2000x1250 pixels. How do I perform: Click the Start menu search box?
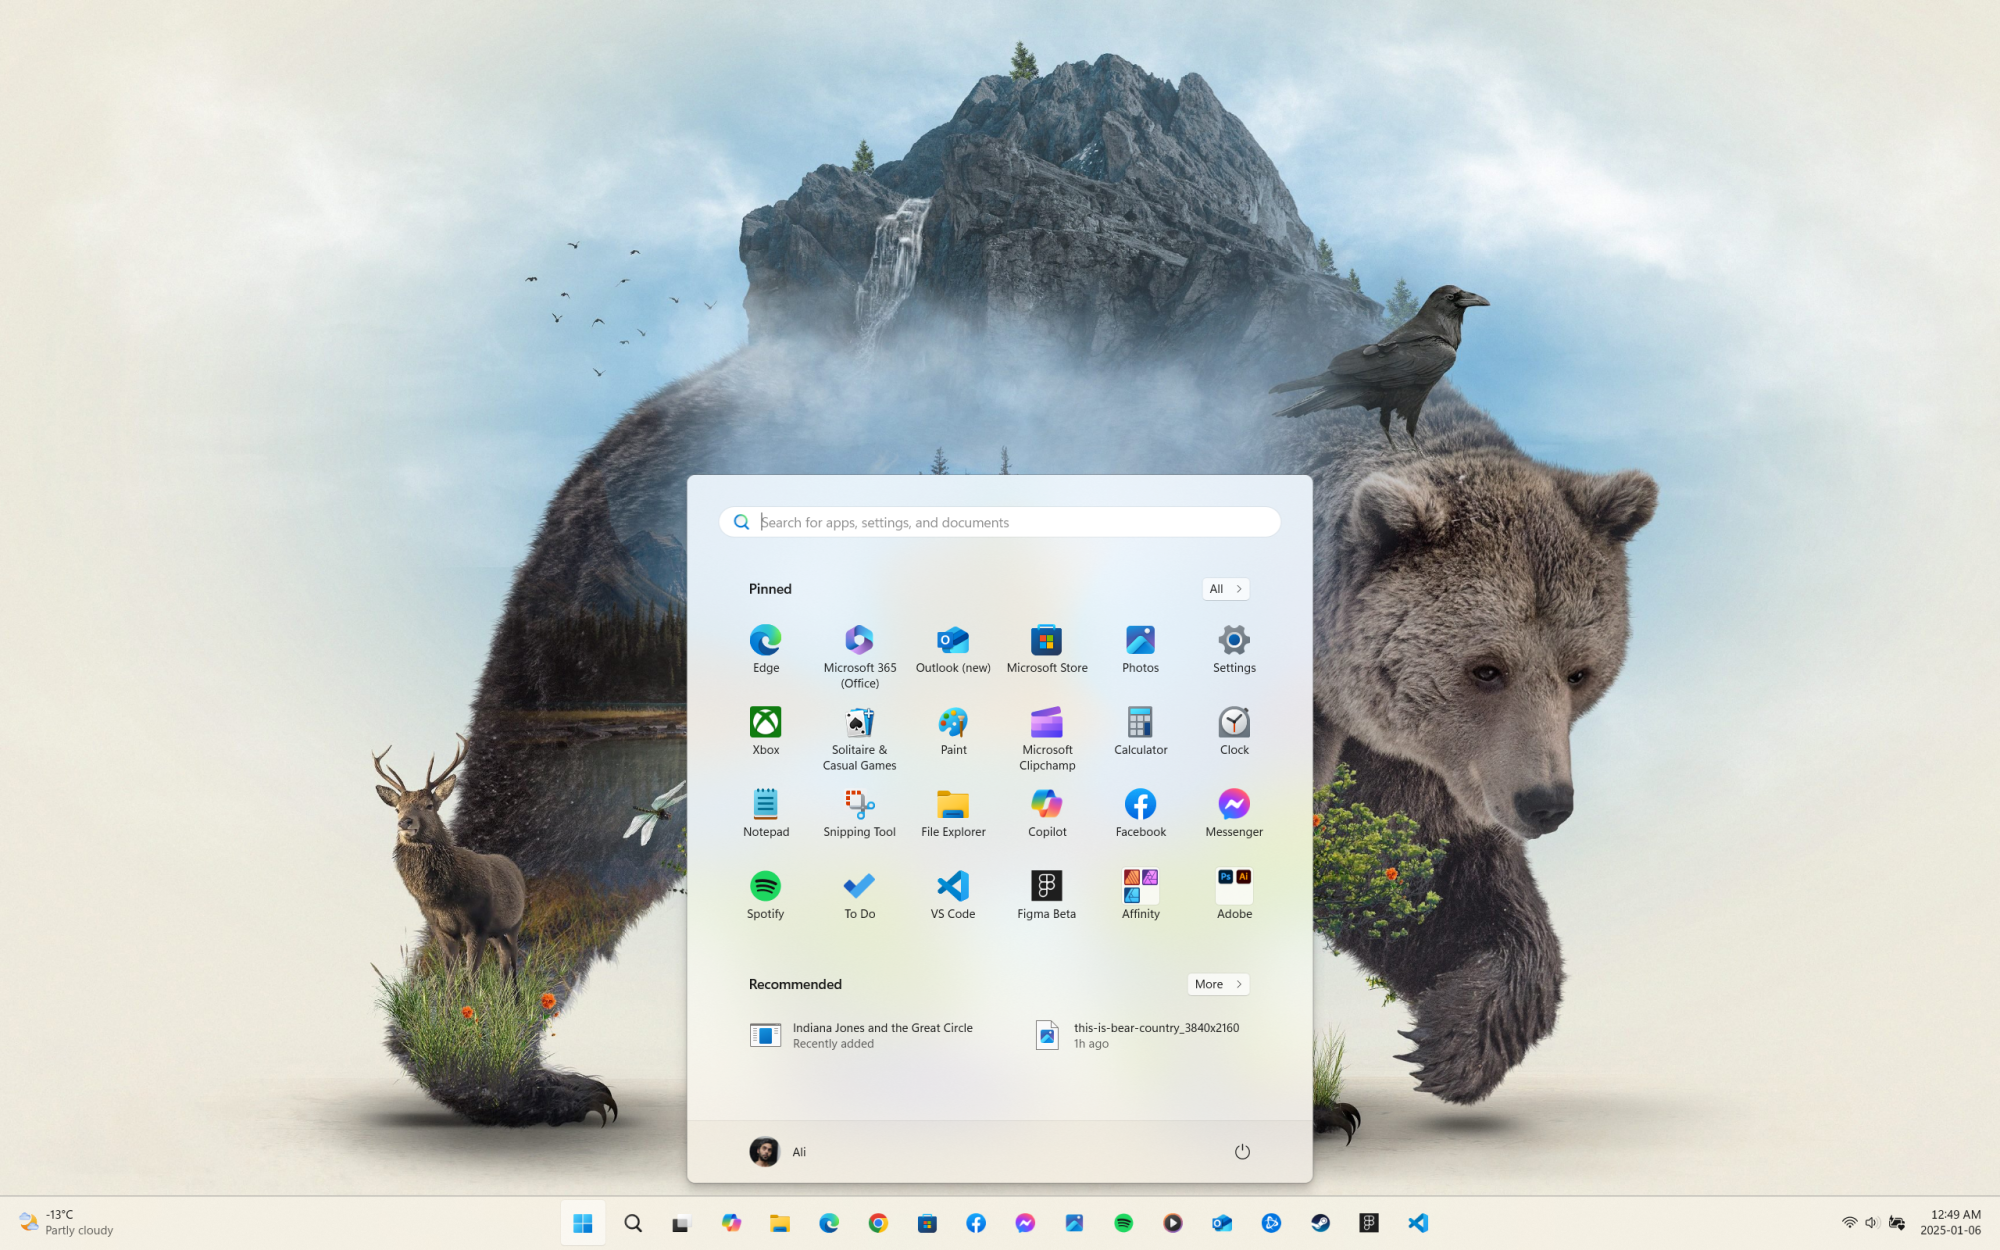click(1000, 522)
